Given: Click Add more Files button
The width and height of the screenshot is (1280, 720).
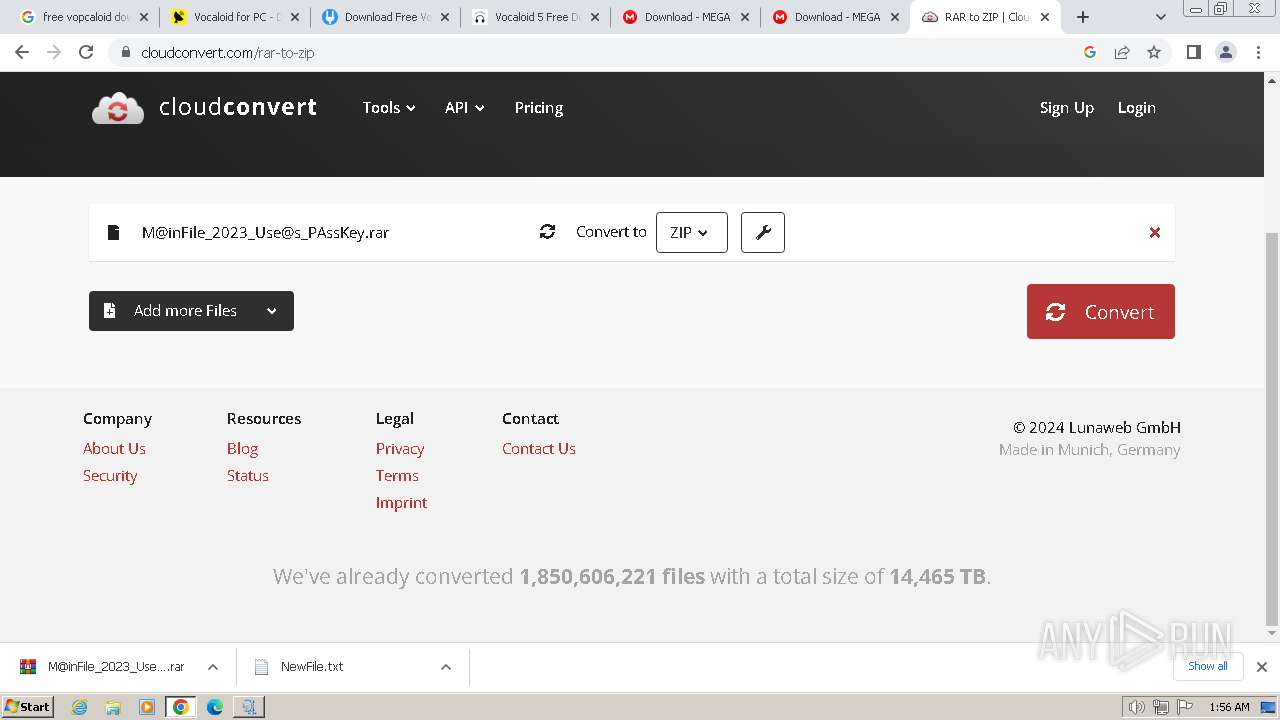Looking at the screenshot, I should 191,311.
